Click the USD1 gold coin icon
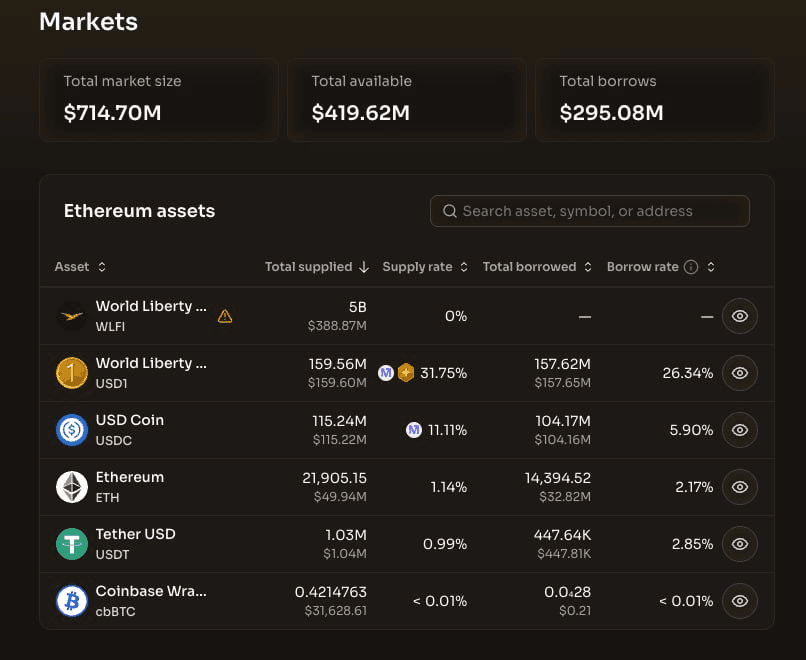 pyautogui.click(x=72, y=373)
